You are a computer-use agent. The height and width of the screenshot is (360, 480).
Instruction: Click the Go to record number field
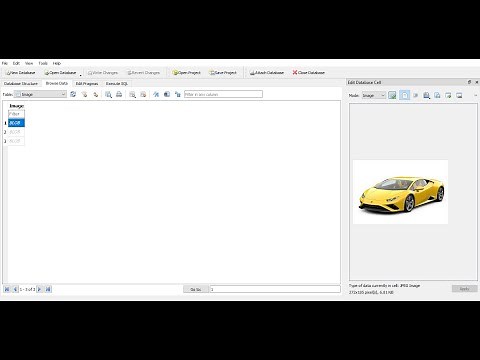pyautogui.click(x=275, y=289)
